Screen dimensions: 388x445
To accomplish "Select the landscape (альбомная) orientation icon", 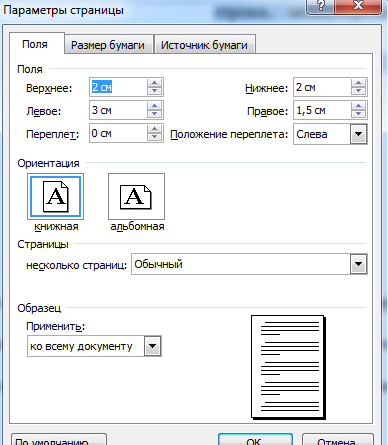I will point(136,196).
